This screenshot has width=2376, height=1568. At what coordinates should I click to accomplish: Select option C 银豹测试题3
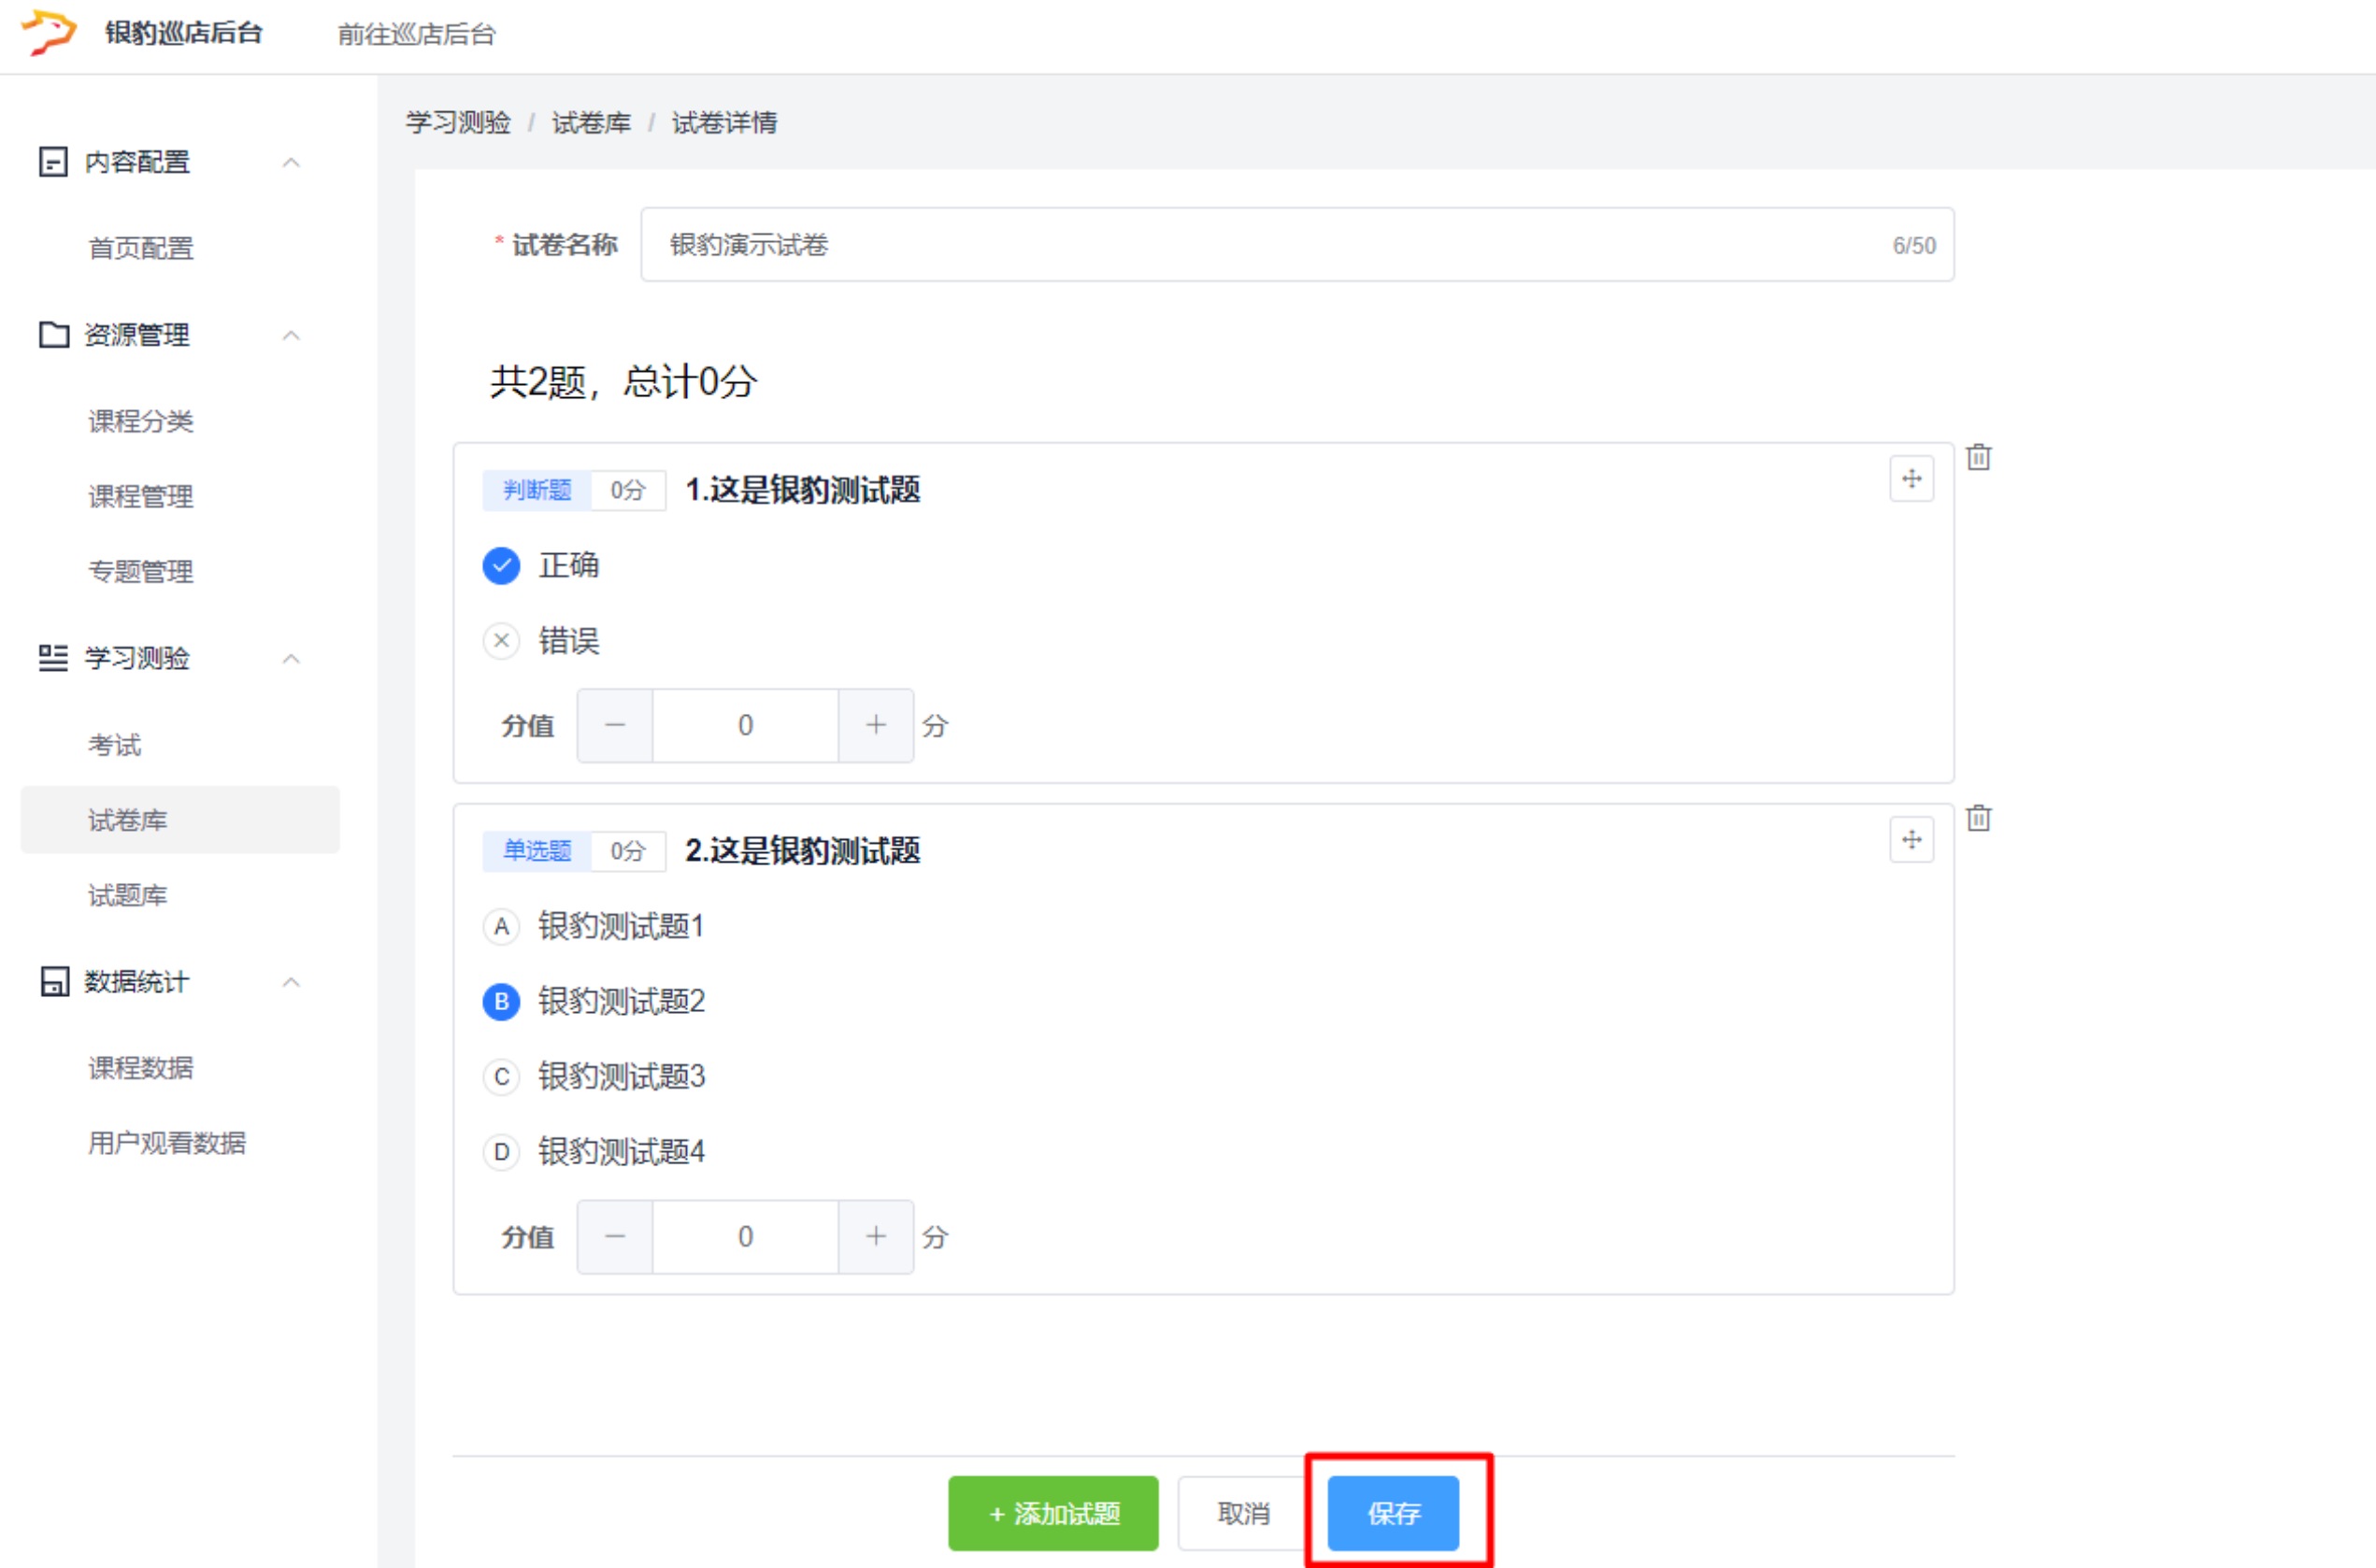coord(502,1077)
